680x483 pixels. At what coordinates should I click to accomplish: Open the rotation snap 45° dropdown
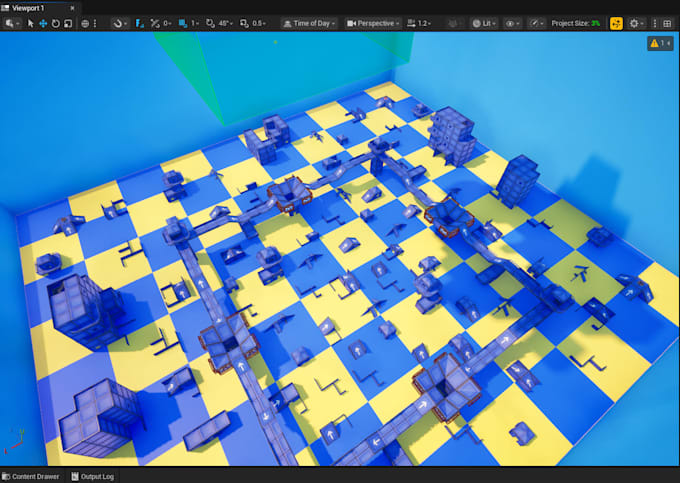click(226, 23)
